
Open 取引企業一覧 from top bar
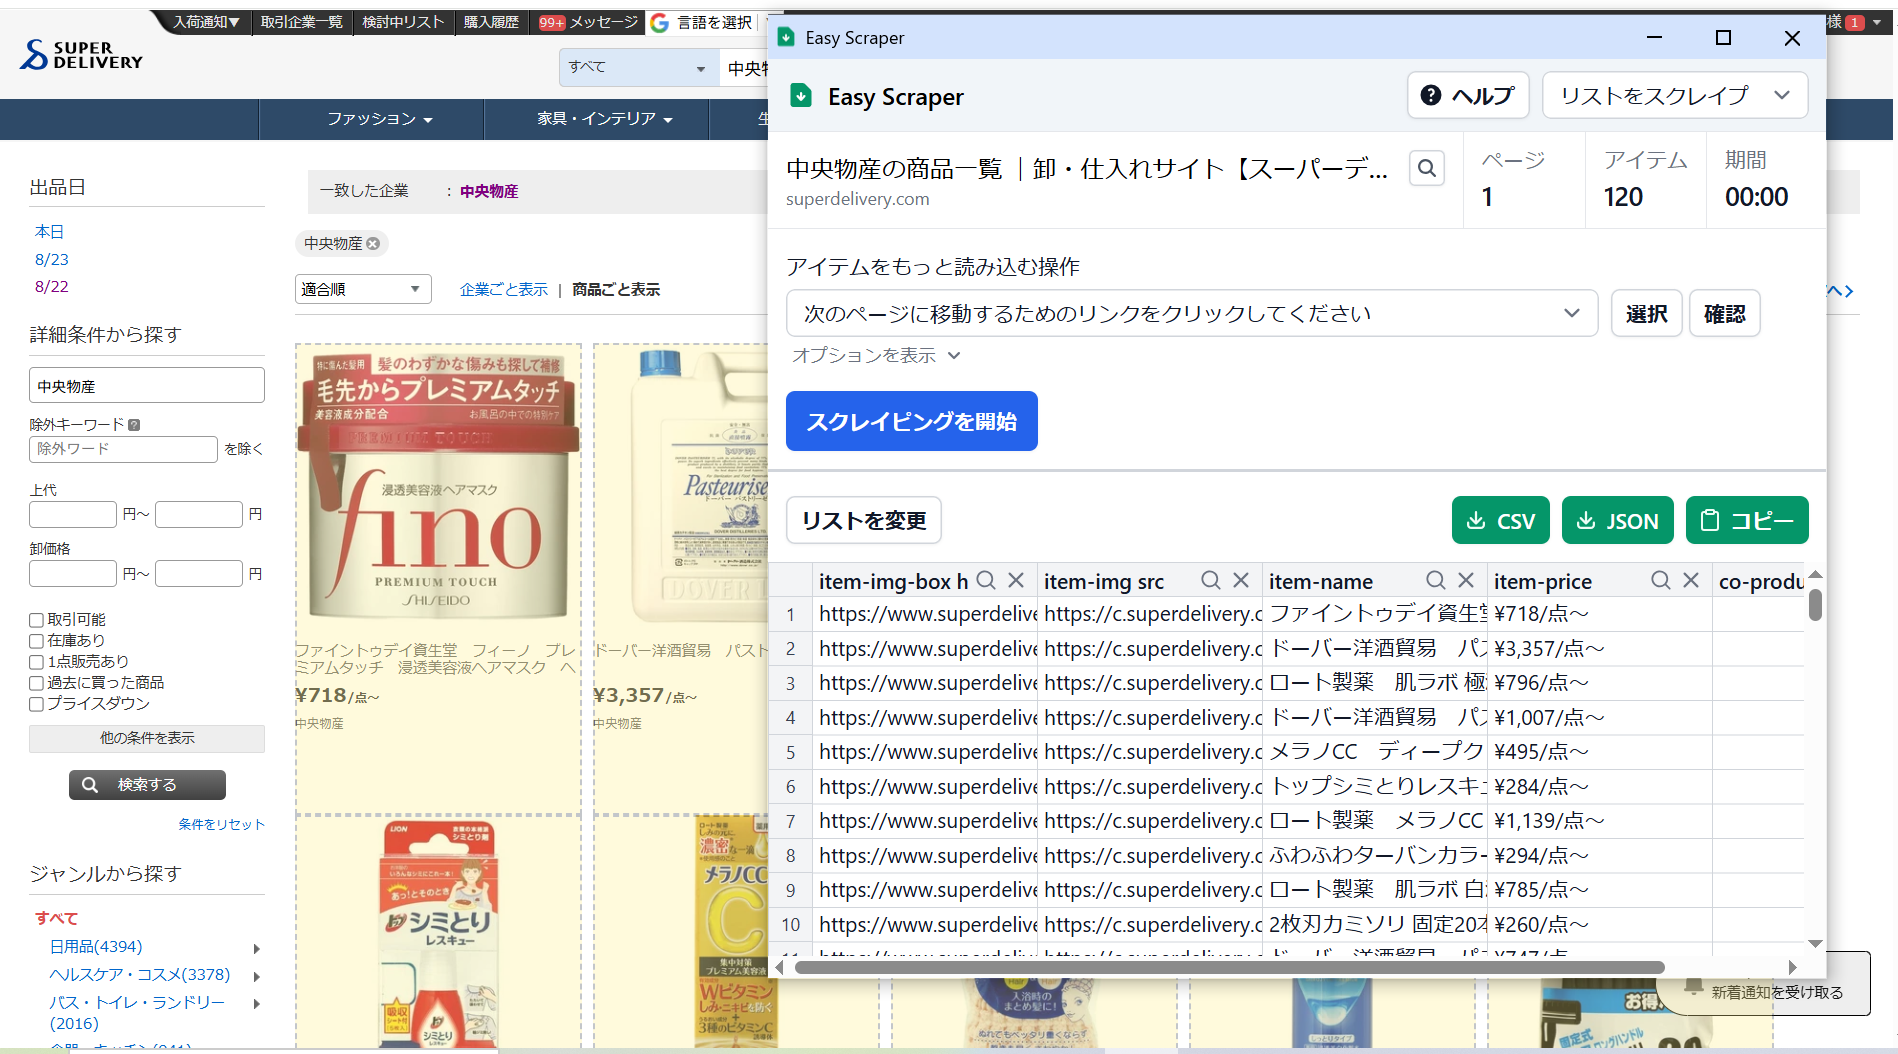click(x=302, y=22)
